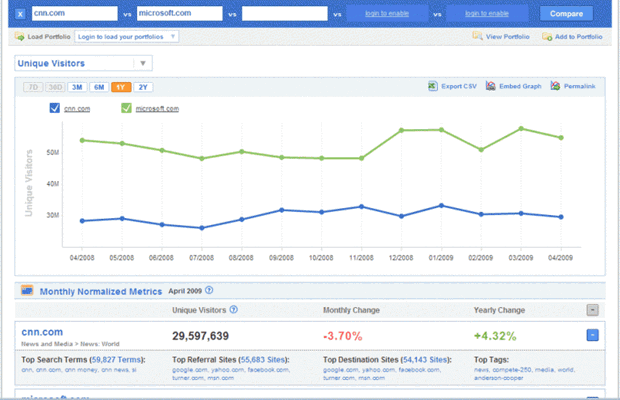The image size is (620, 400).
Task: Open the Unique Visitors metric dropdown
Action: pos(83,63)
